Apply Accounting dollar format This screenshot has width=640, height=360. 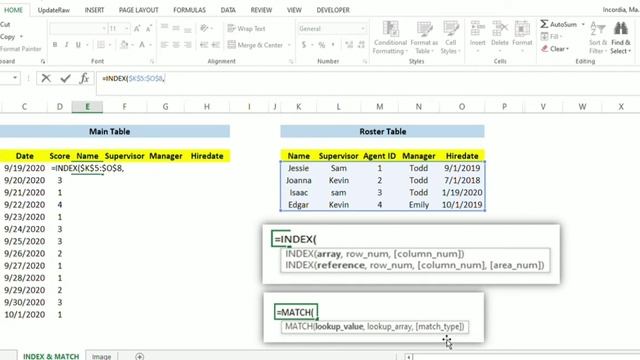304,44
